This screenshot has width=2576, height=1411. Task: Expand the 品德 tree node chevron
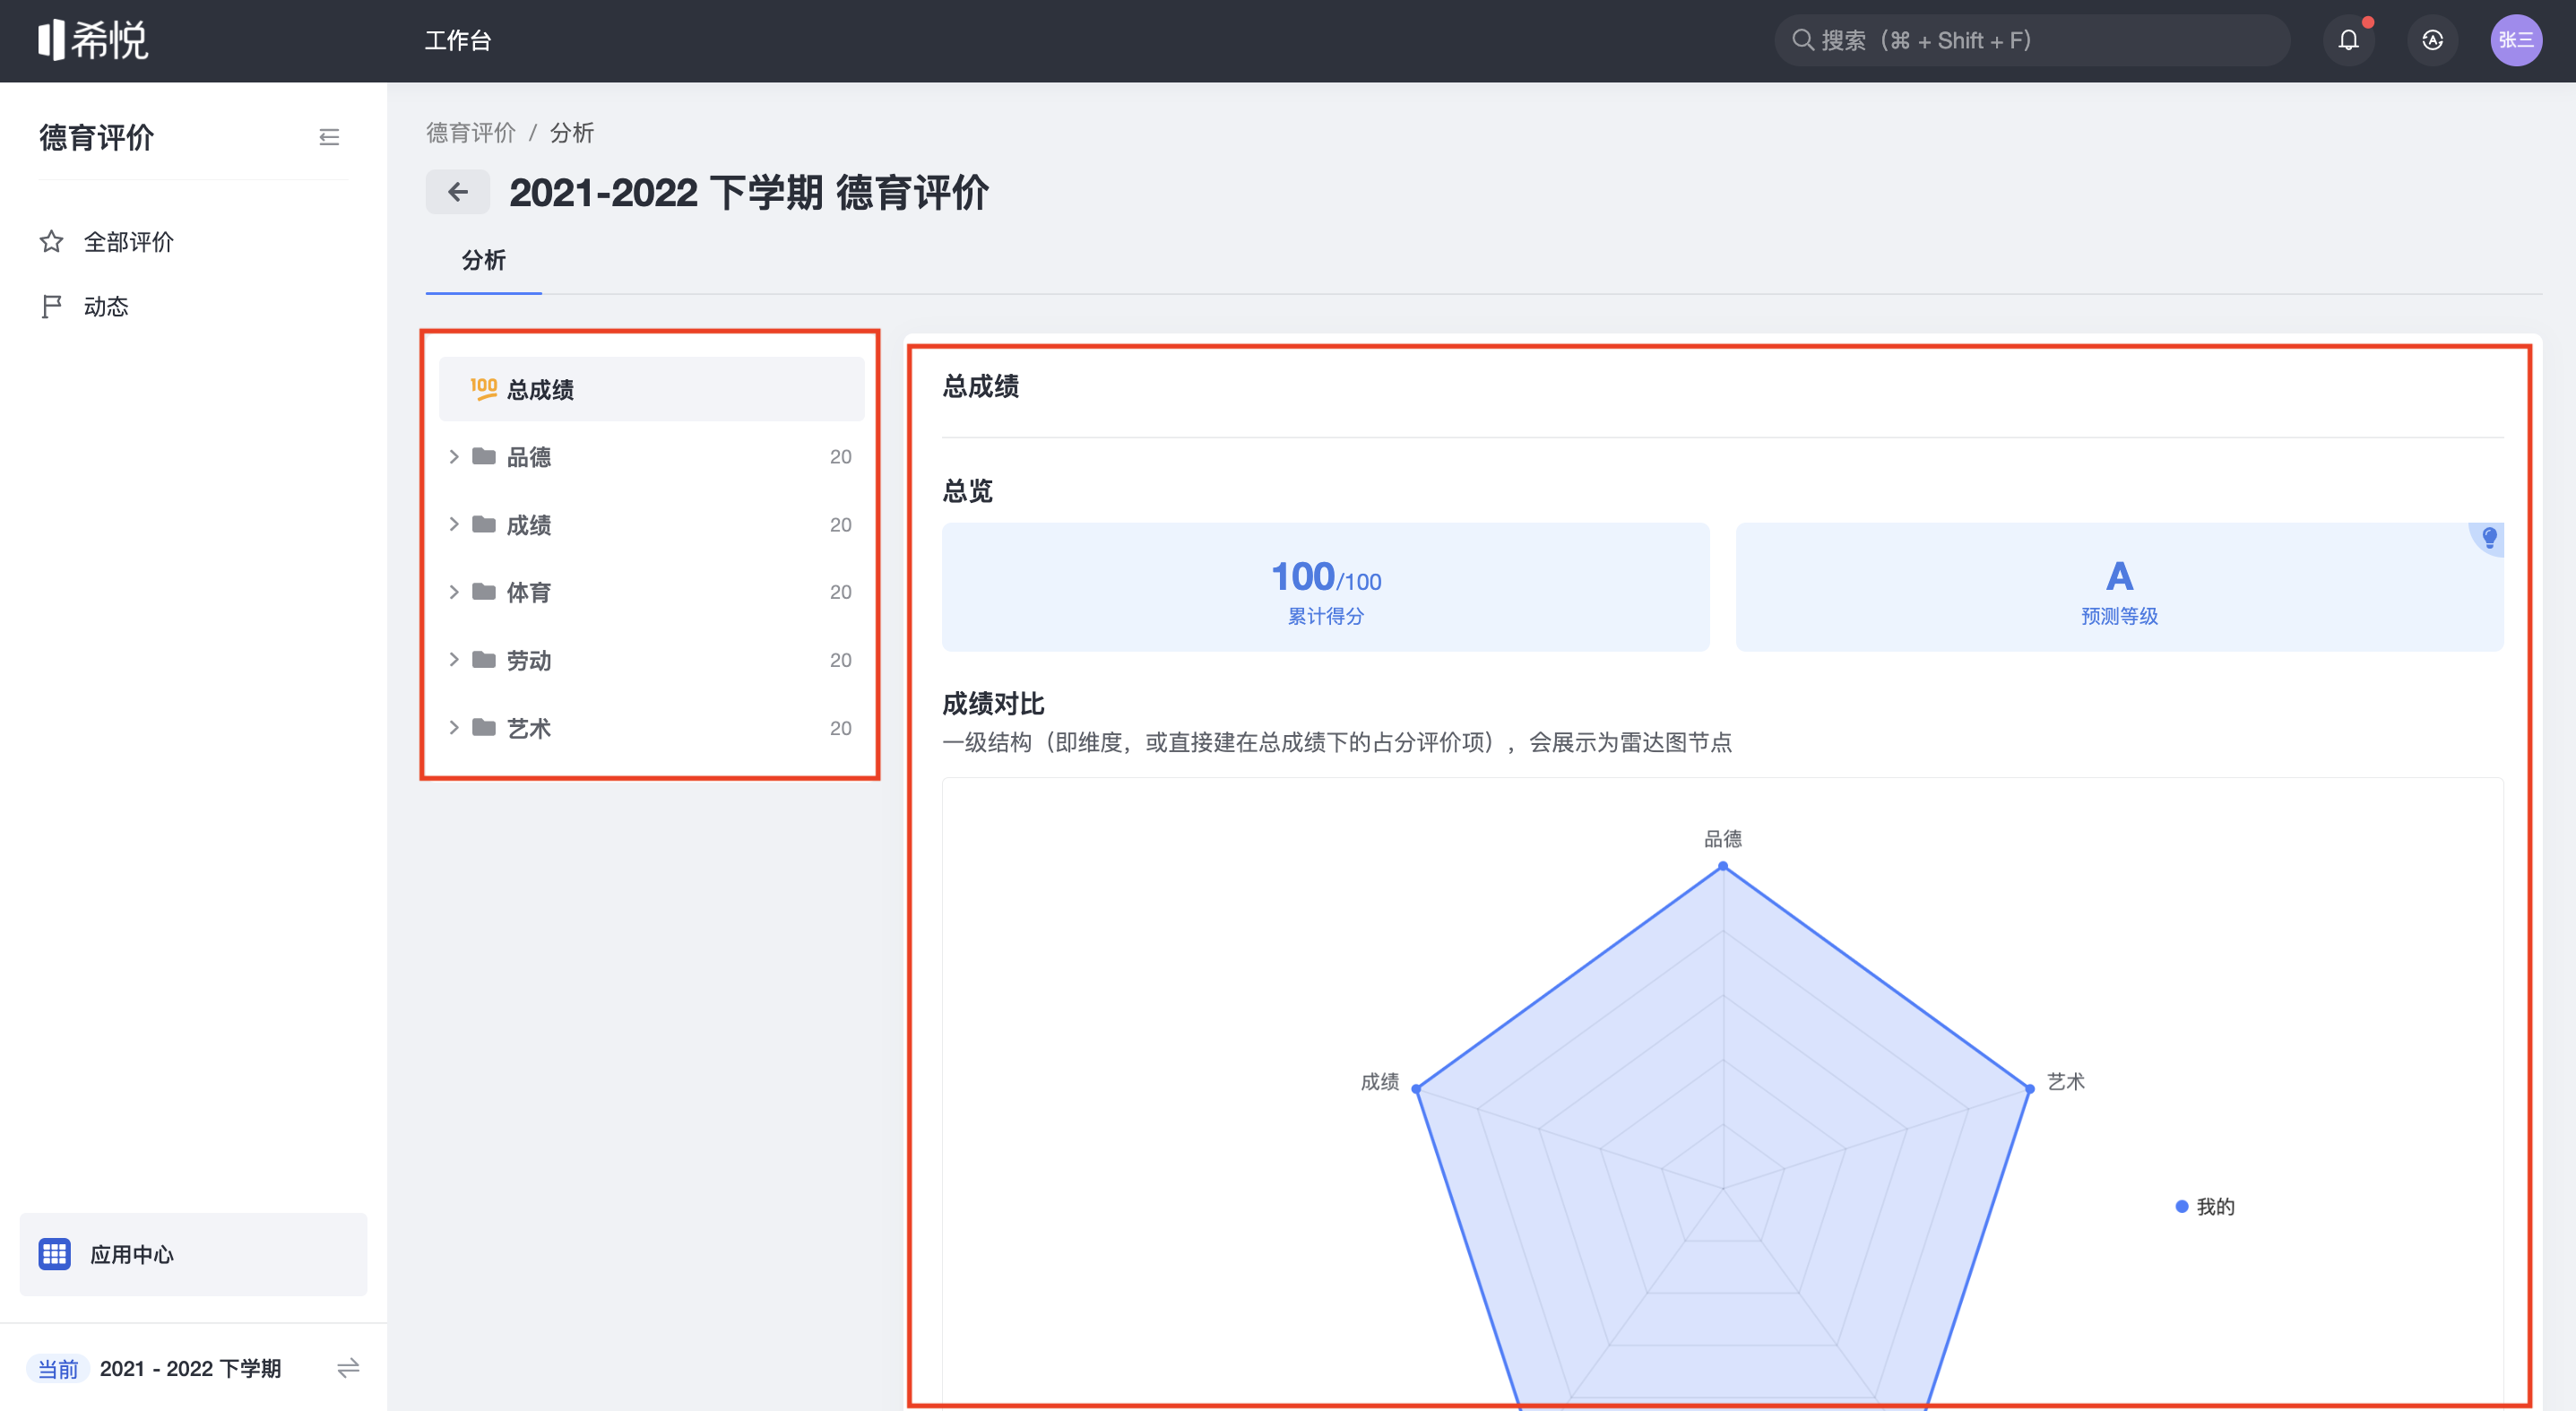coord(454,456)
